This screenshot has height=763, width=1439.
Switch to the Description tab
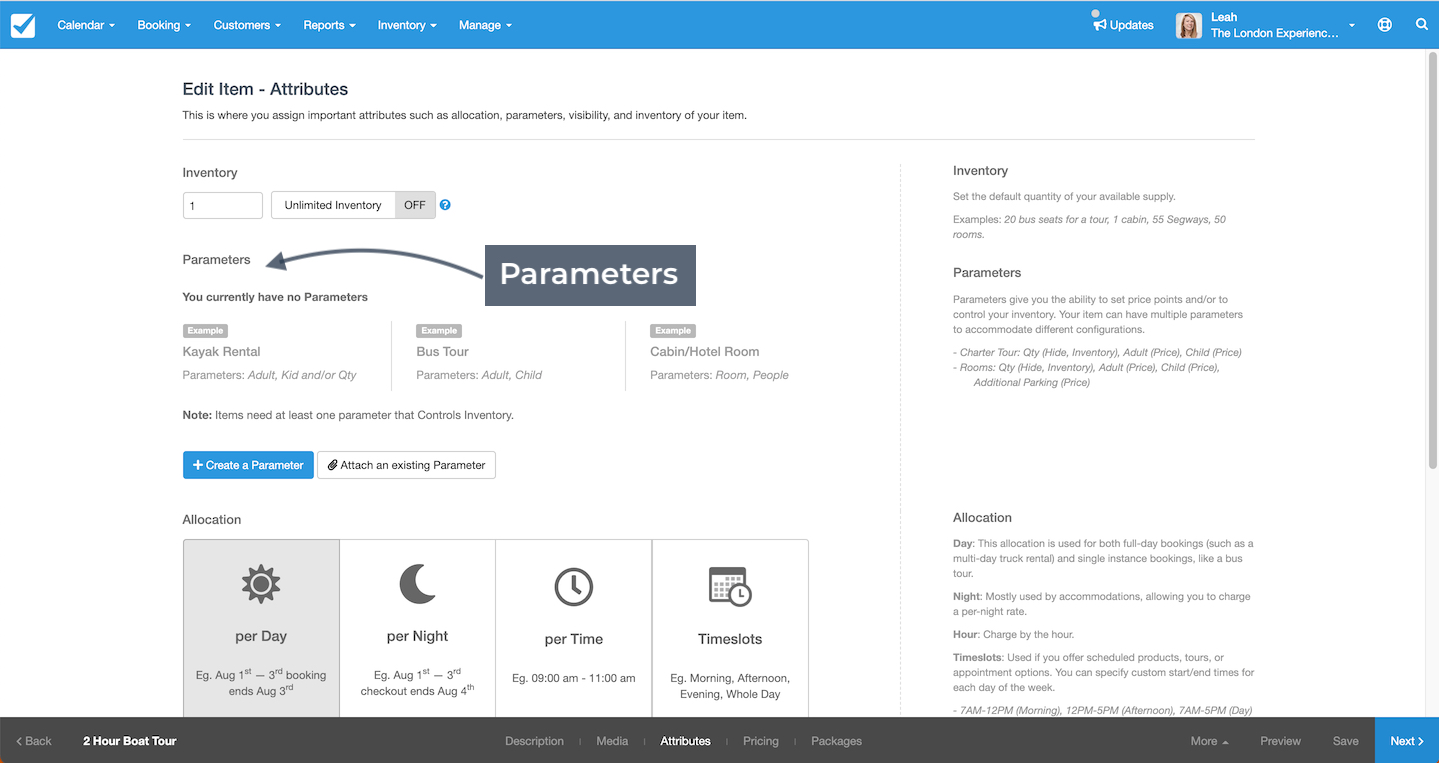click(534, 741)
